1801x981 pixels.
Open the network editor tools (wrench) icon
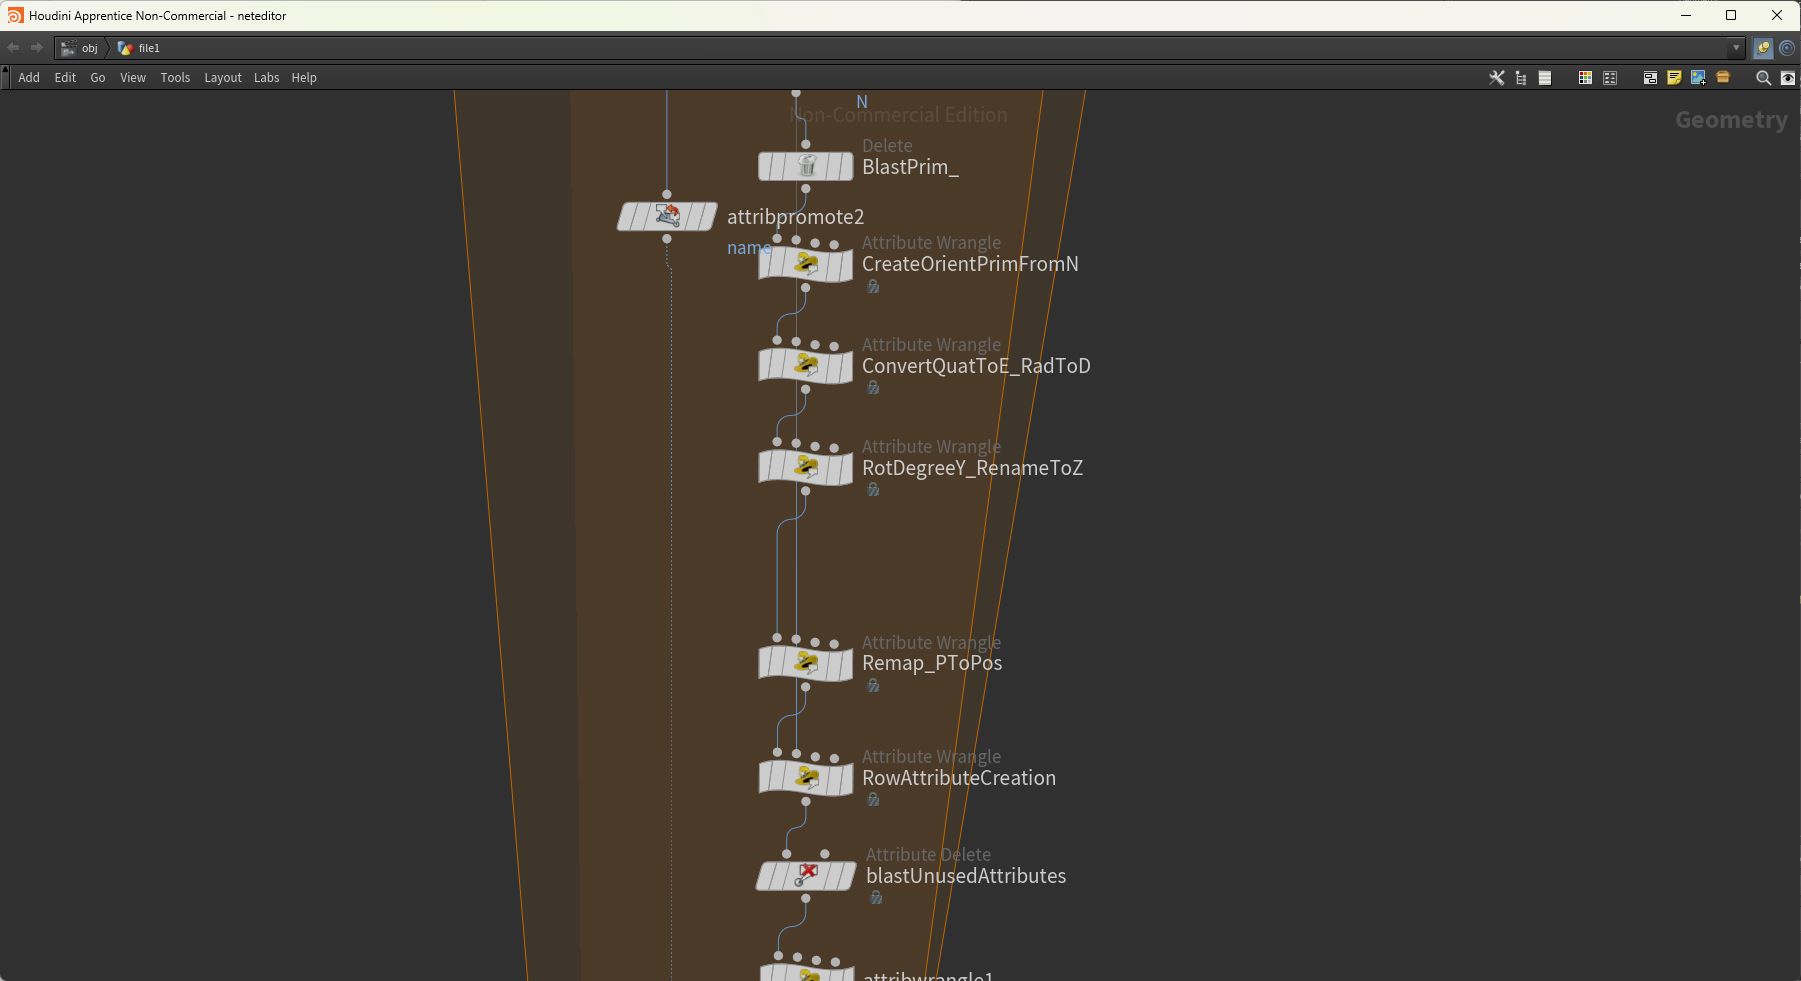pyautogui.click(x=1496, y=78)
